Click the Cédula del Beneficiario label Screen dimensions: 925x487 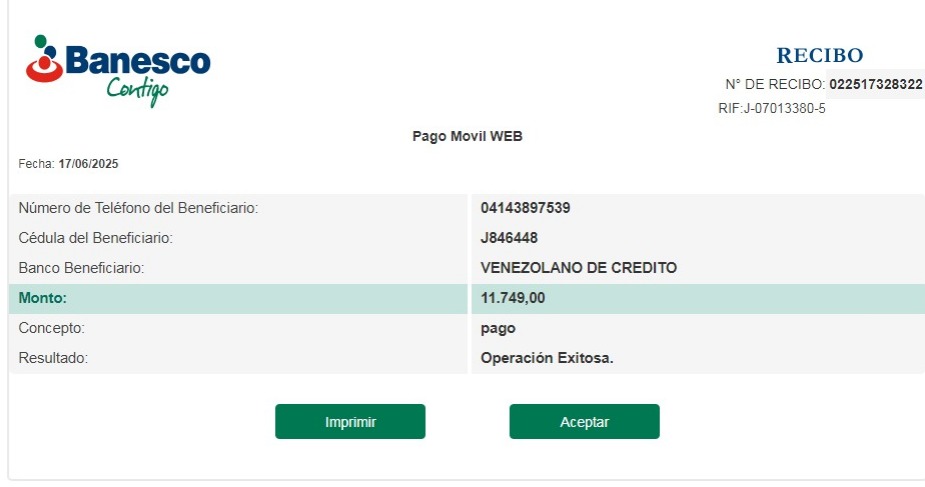click(x=96, y=238)
